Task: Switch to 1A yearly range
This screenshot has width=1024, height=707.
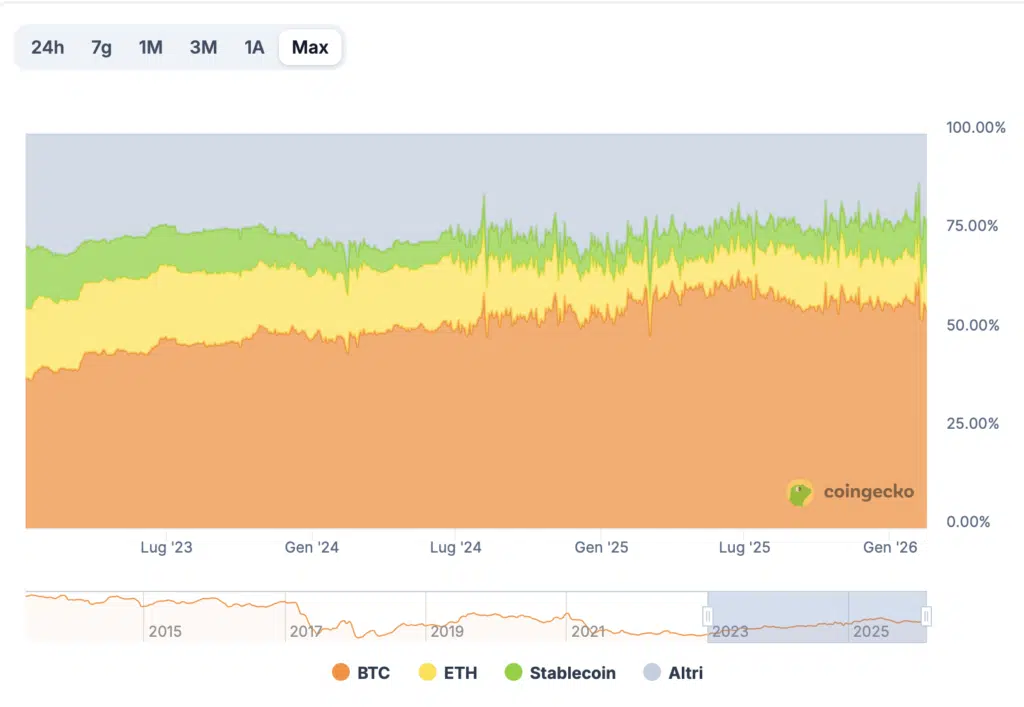Action: [255, 47]
